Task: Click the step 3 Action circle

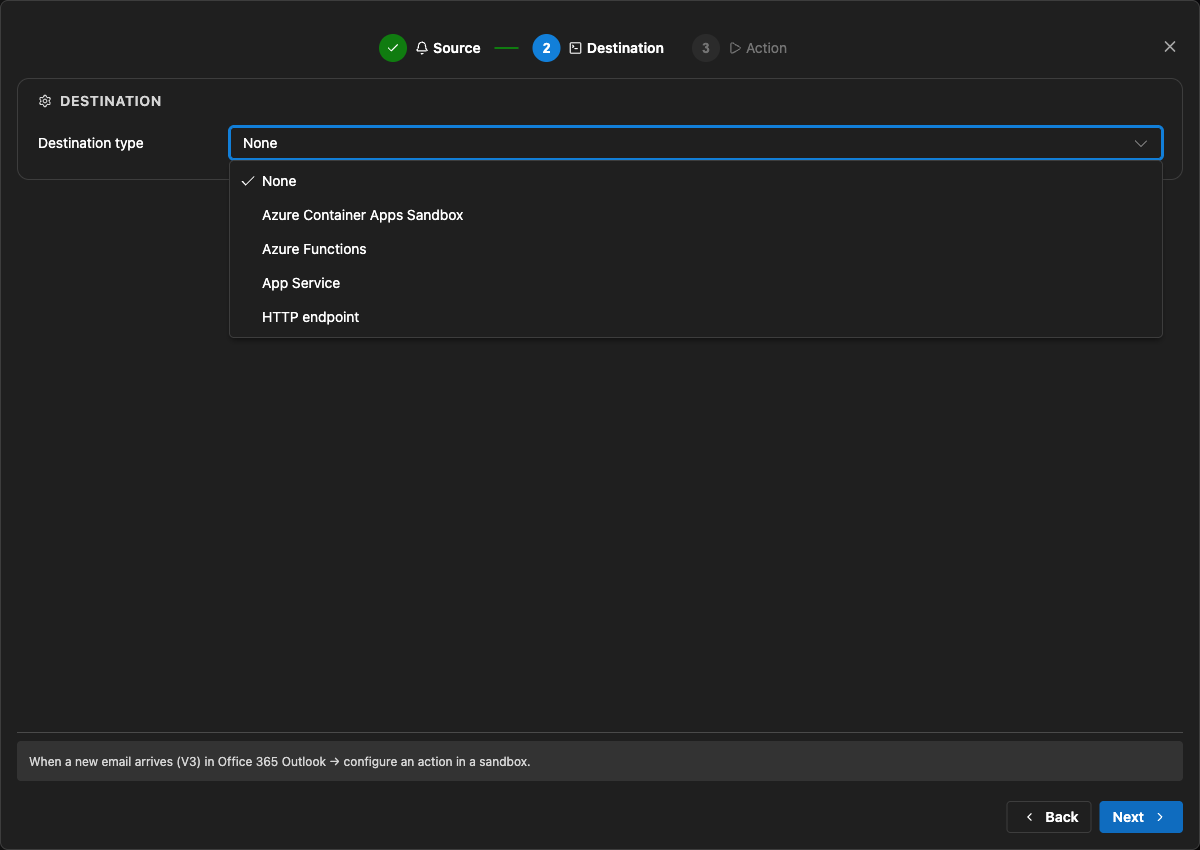Action: [706, 48]
